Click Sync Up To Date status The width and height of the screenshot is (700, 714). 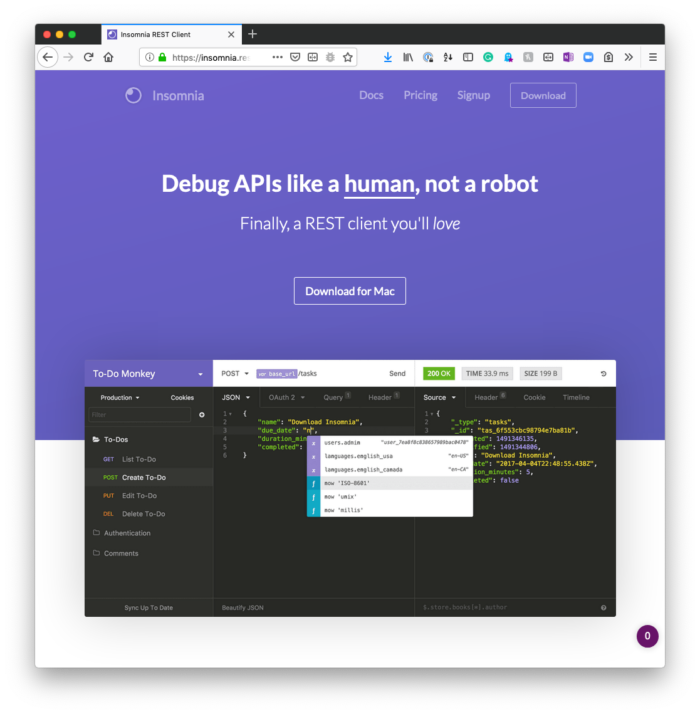(x=148, y=608)
